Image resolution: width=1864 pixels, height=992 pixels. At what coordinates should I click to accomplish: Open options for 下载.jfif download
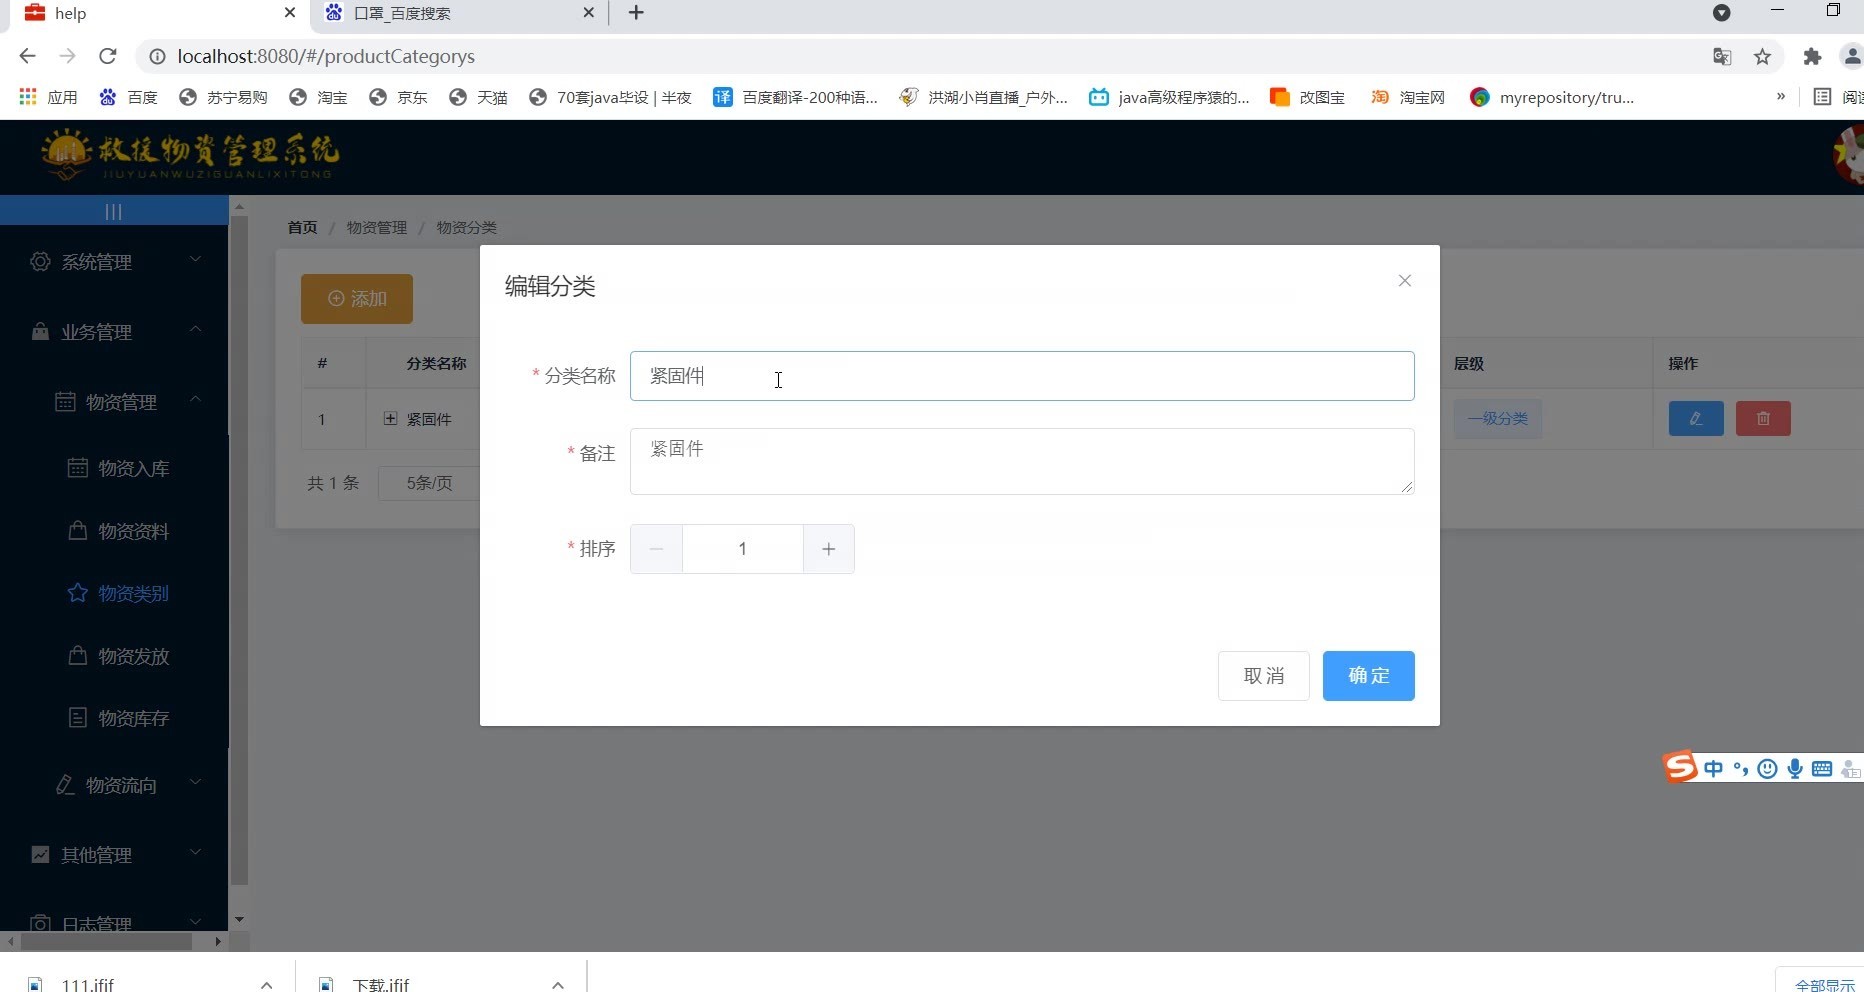coord(558,984)
